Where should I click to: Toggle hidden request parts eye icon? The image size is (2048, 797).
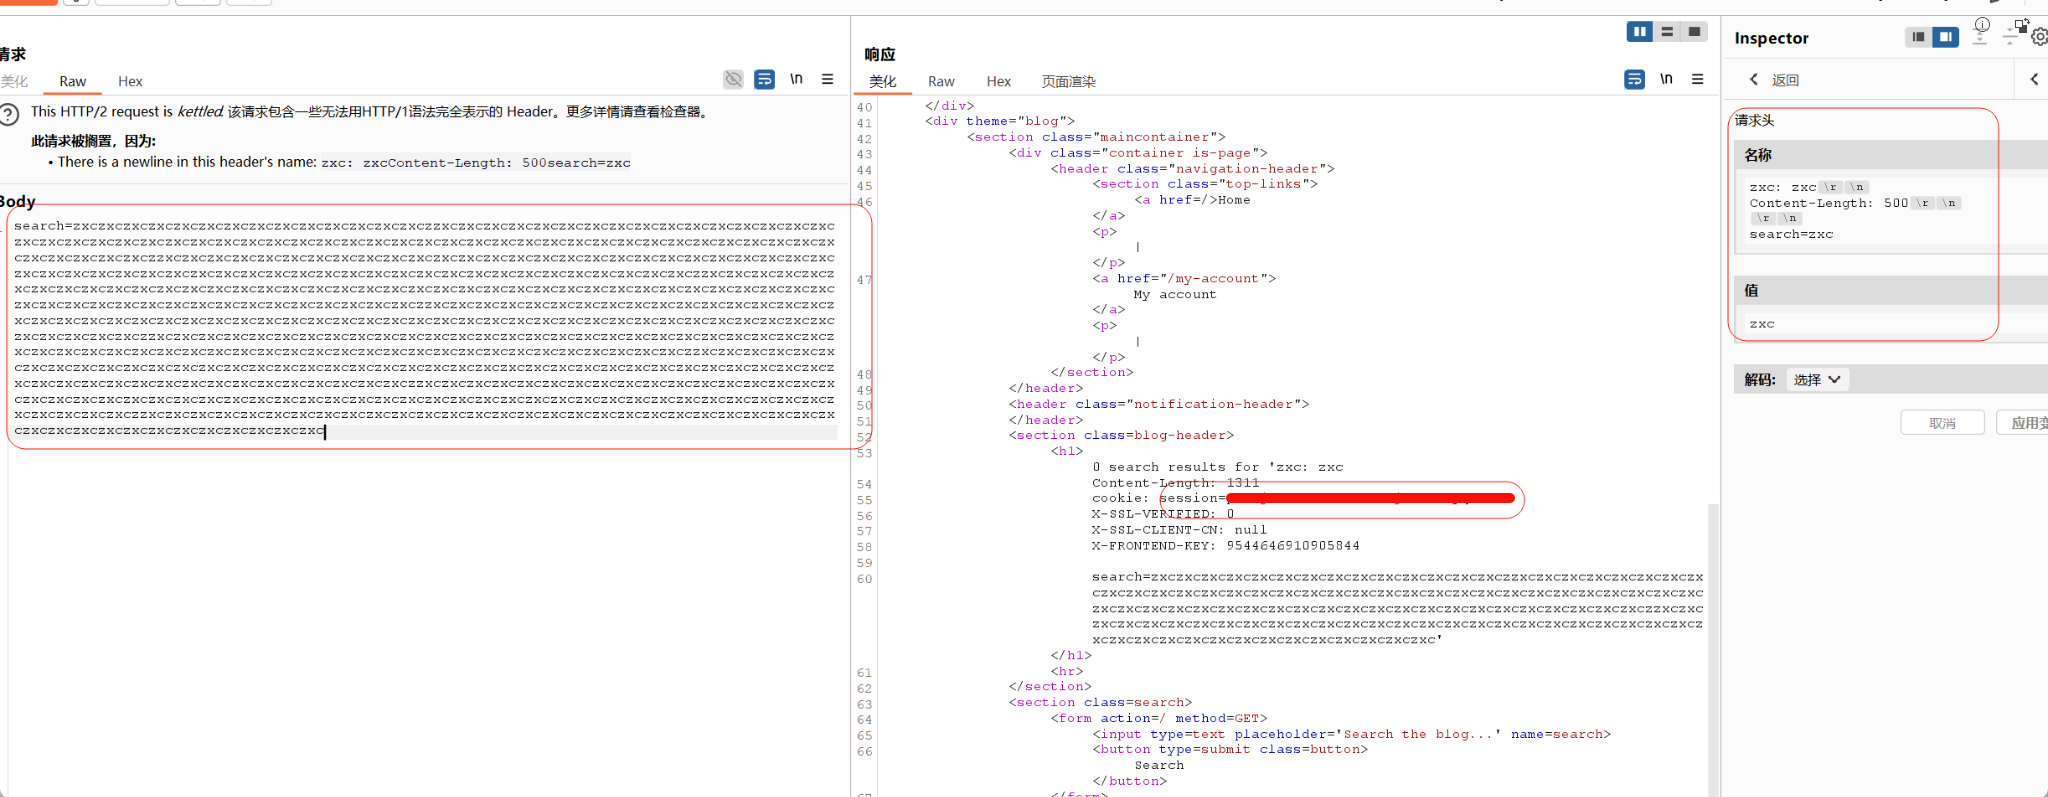pos(733,79)
